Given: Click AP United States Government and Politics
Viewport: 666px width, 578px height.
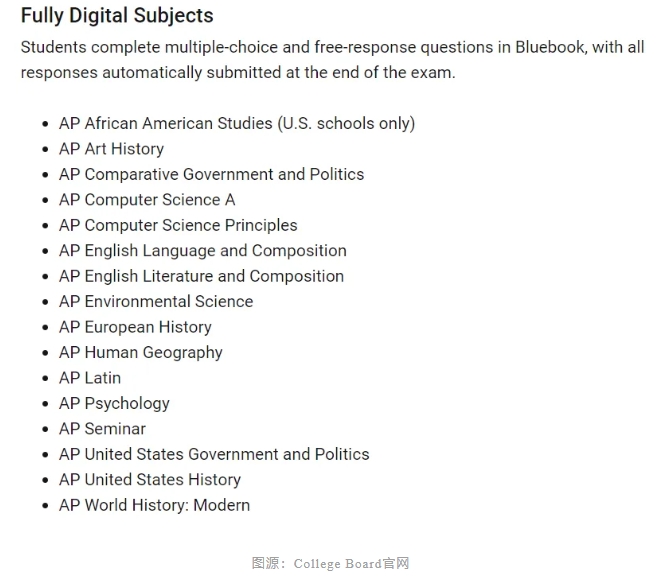Looking at the screenshot, I should (214, 454).
